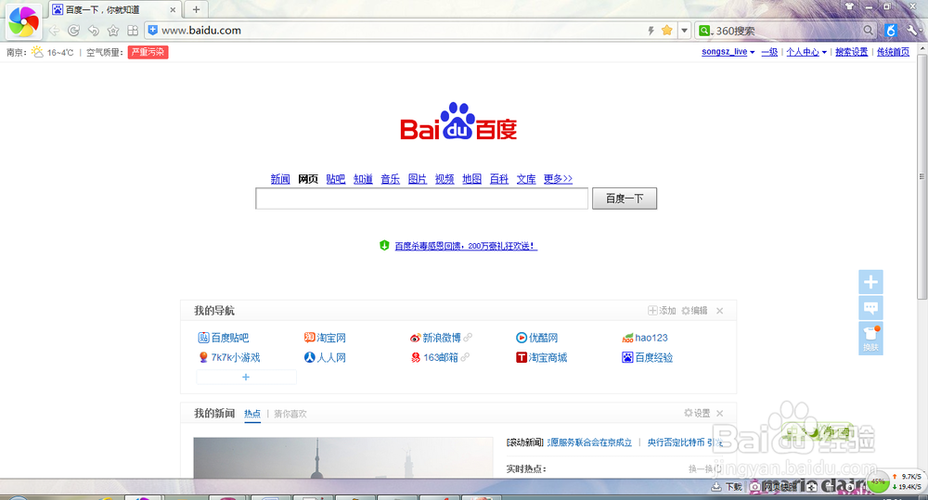The width and height of the screenshot is (928, 500).
Task: Switch to 音乐 search category
Action: point(390,179)
